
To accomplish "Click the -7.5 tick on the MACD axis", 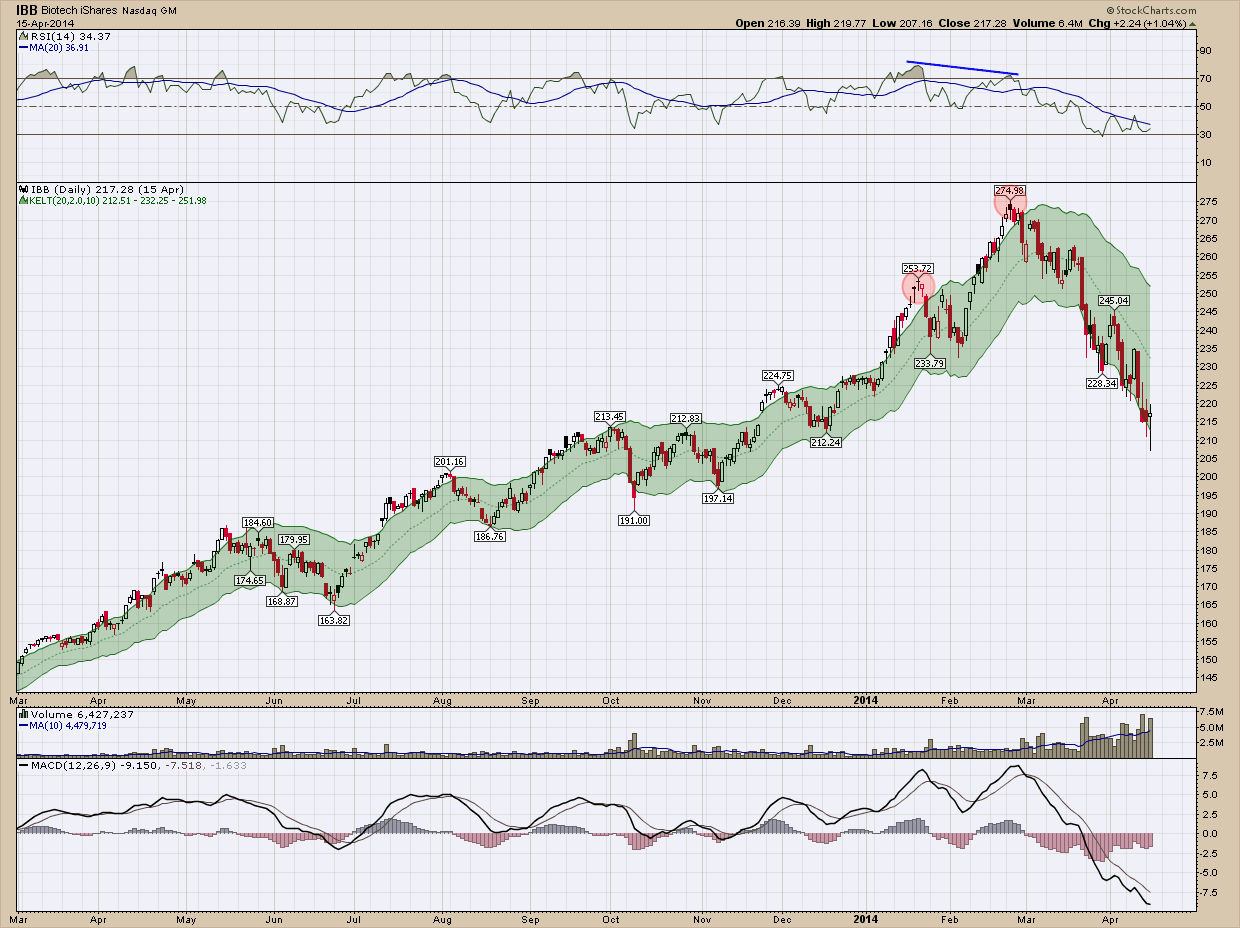I will click(1209, 892).
